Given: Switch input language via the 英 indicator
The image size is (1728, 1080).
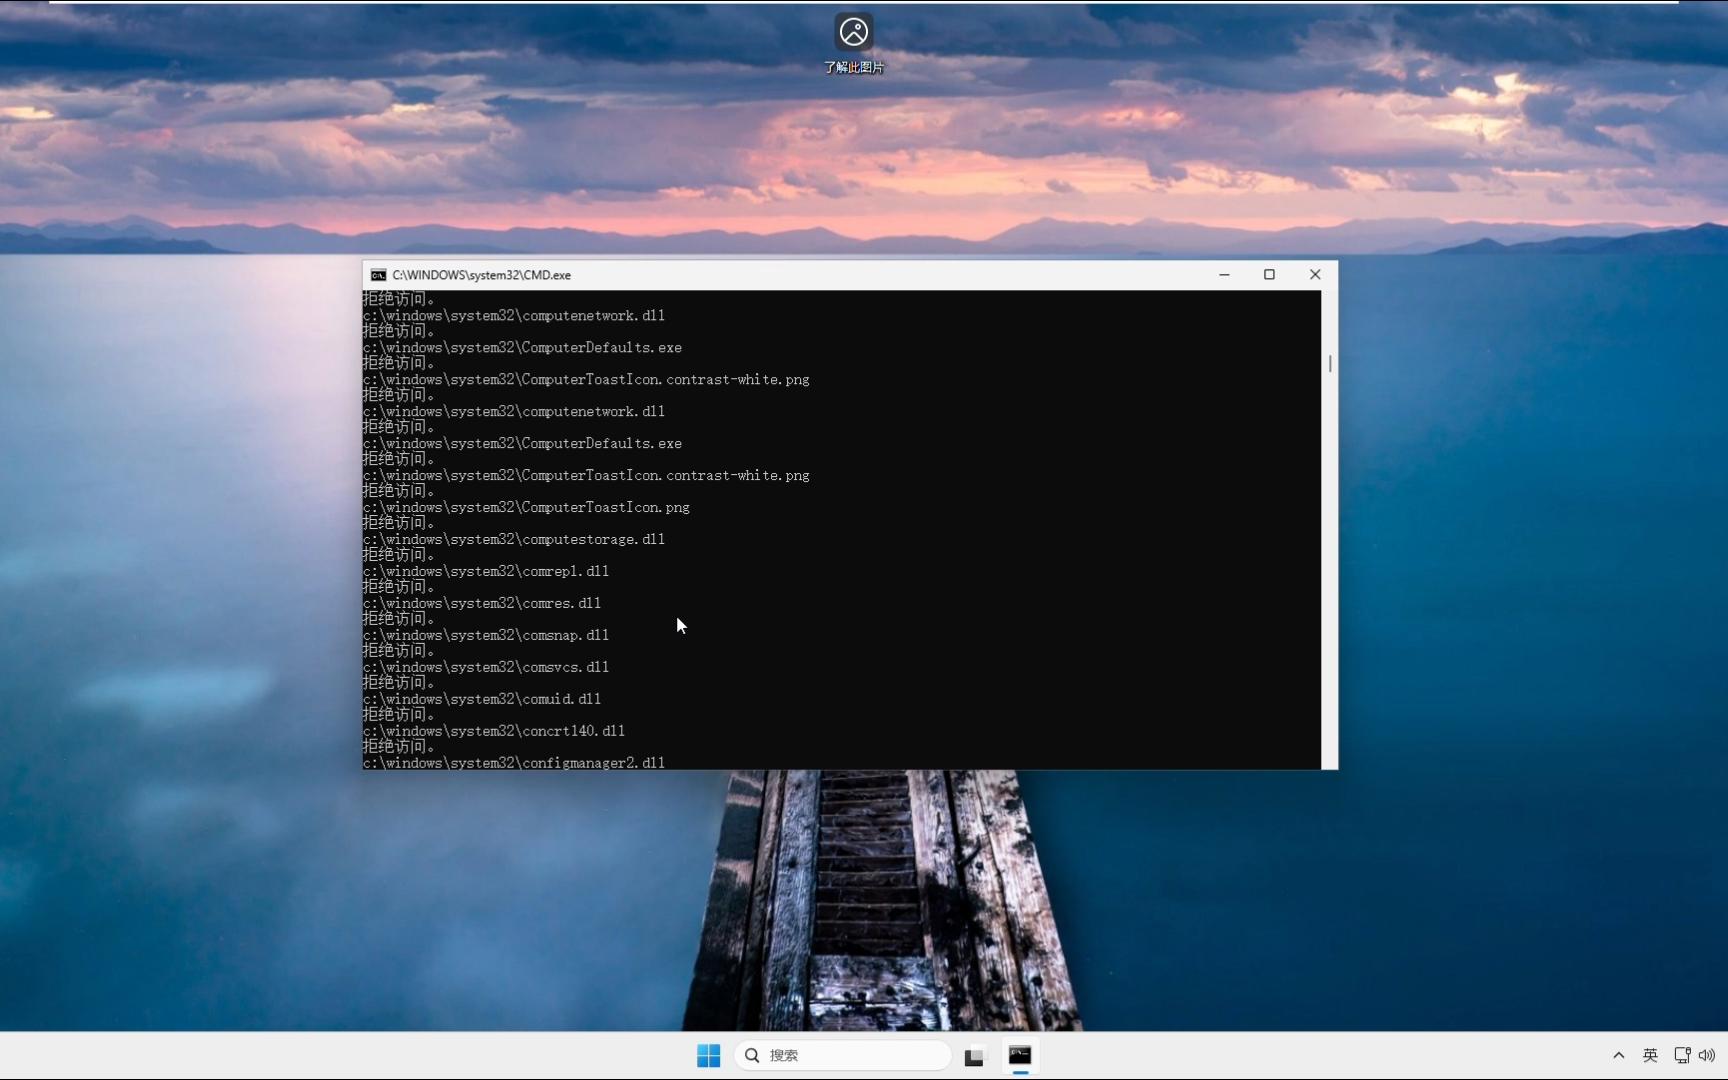Looking at the screenshot, I should coord(1650,1055).
